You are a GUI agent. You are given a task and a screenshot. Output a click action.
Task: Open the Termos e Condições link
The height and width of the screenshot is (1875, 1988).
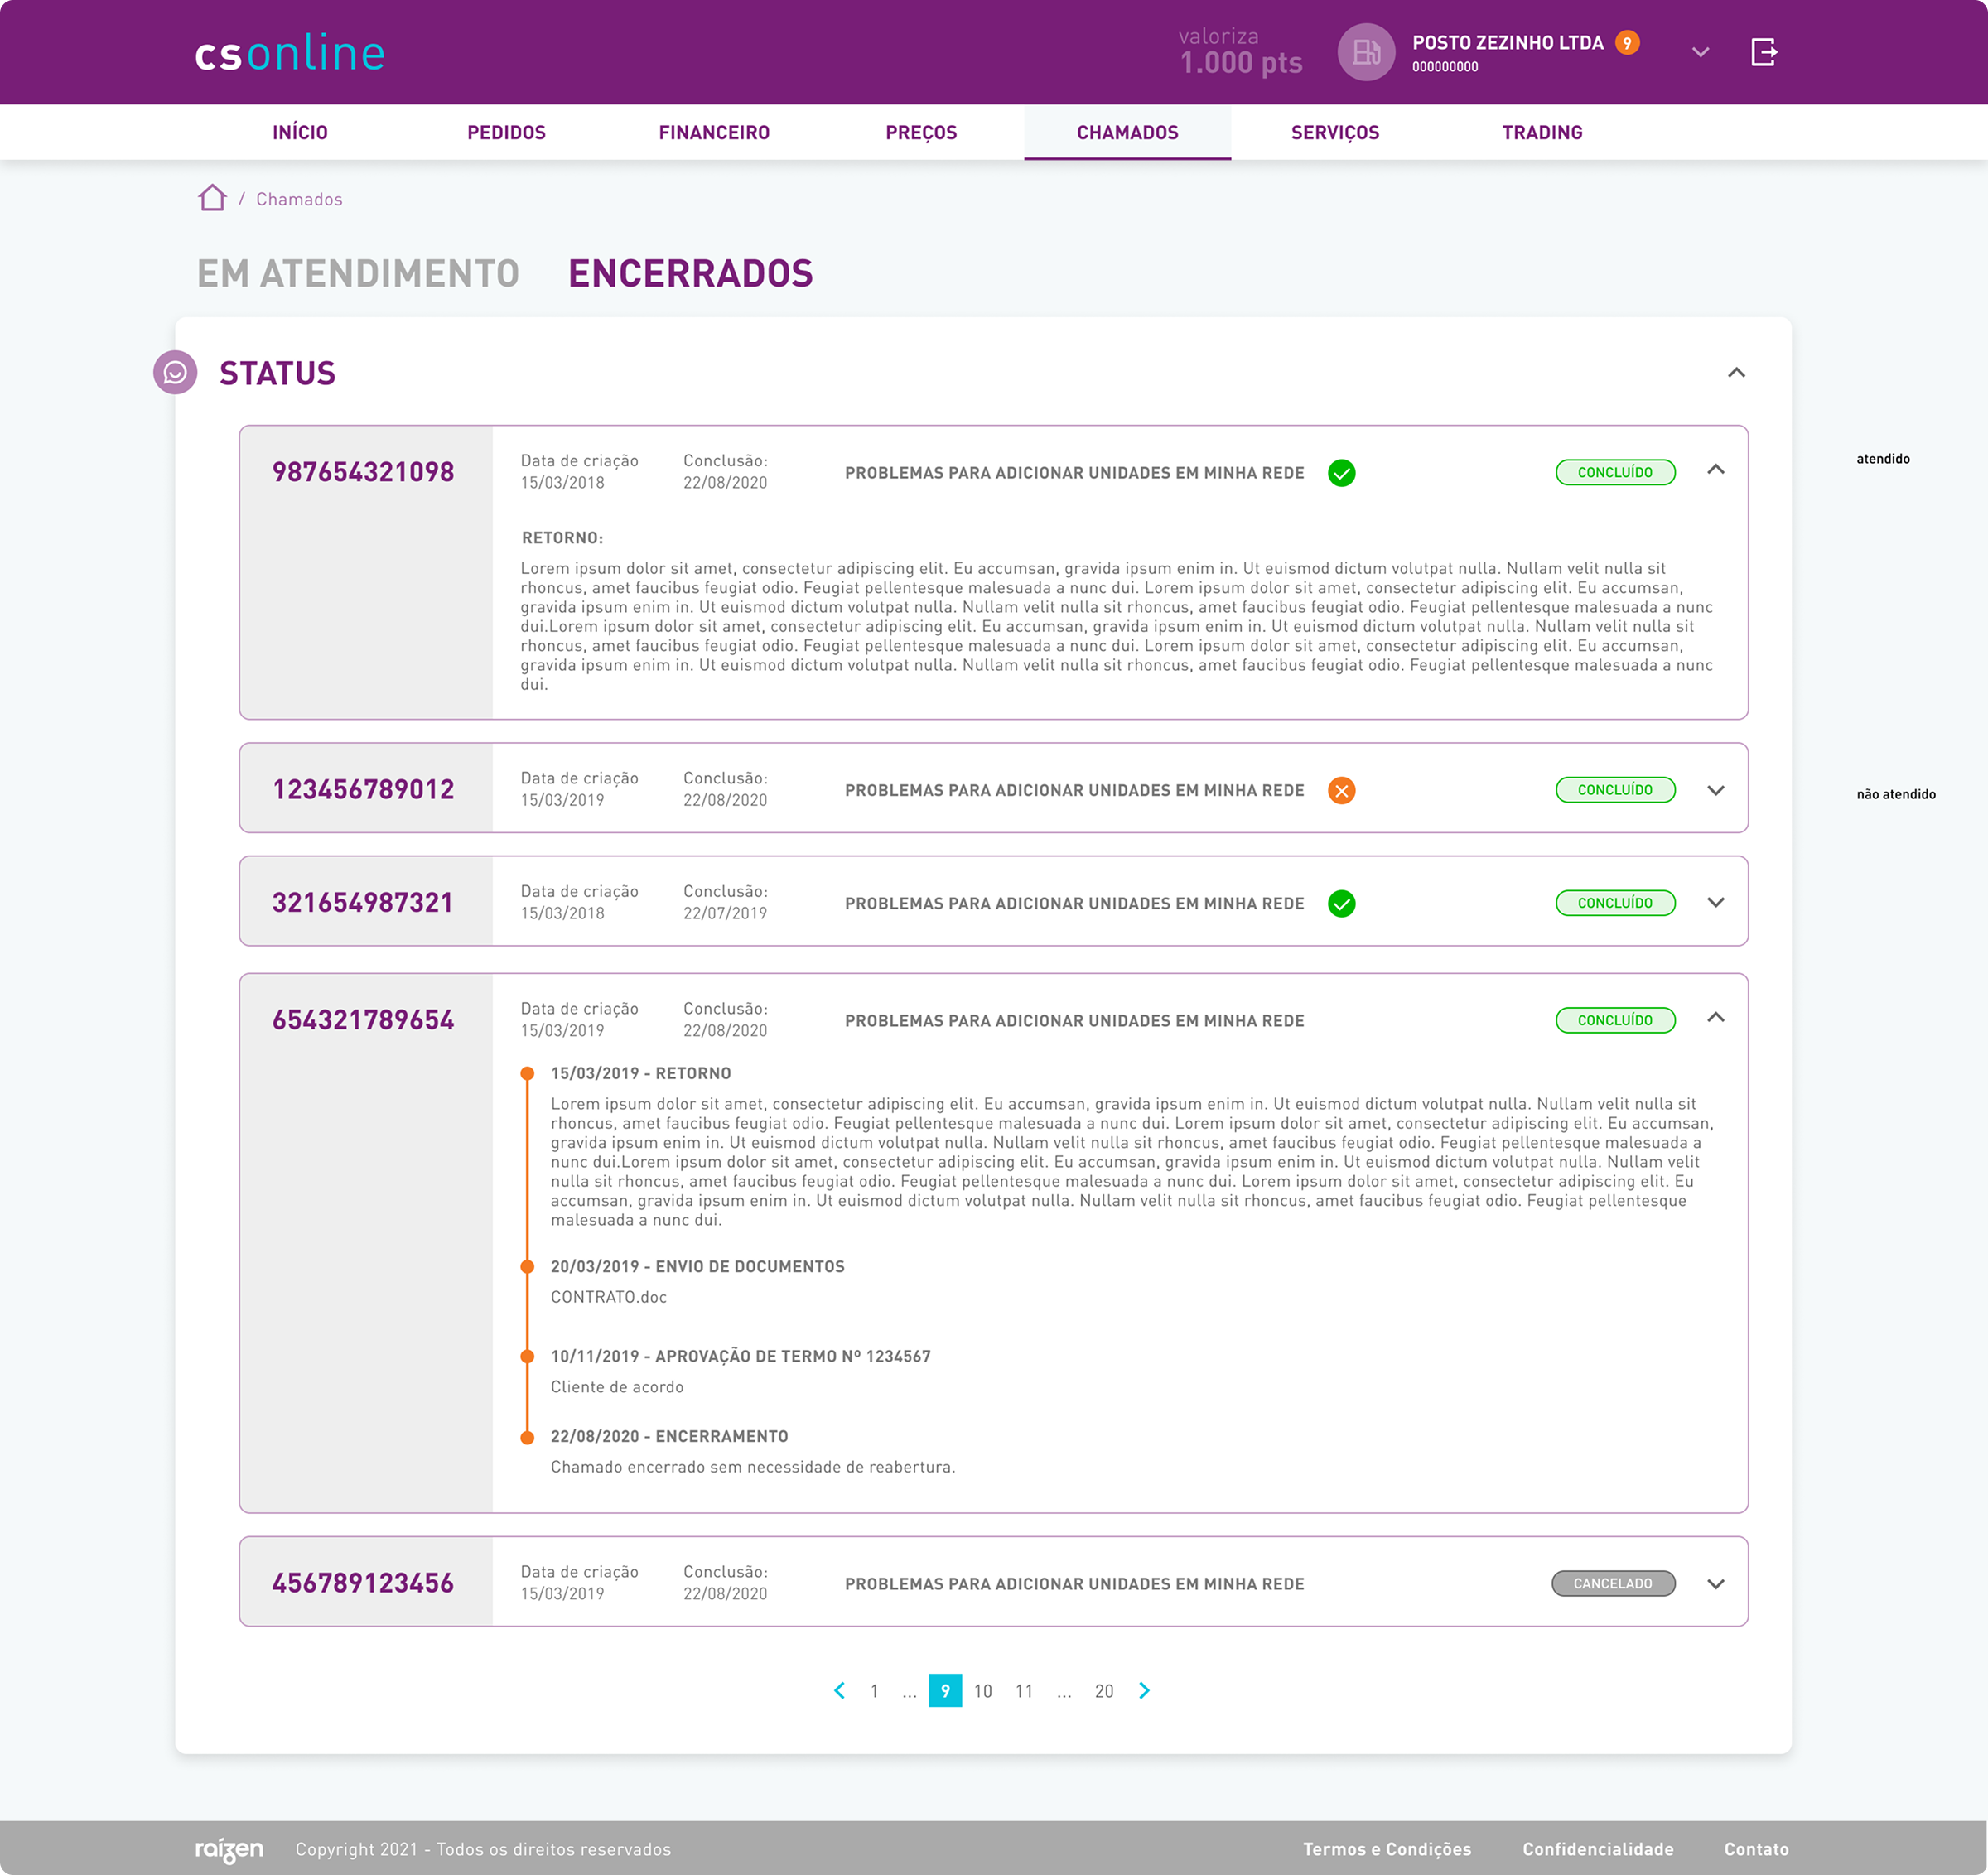coord(1386,1849)
